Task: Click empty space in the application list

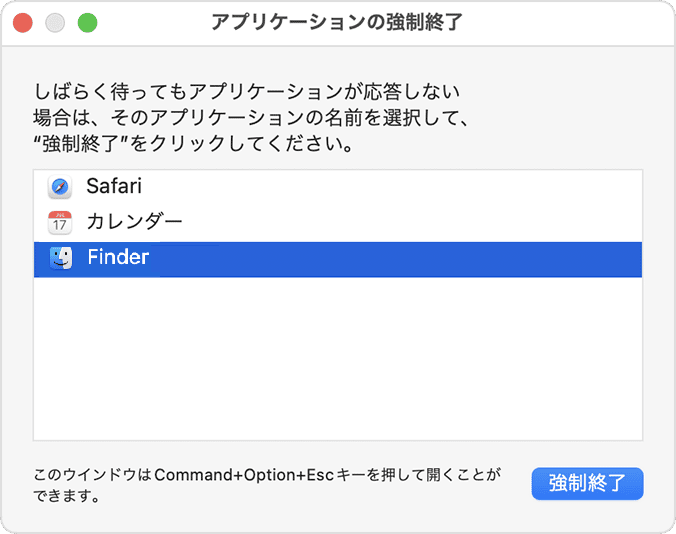Action: [337, 360]
